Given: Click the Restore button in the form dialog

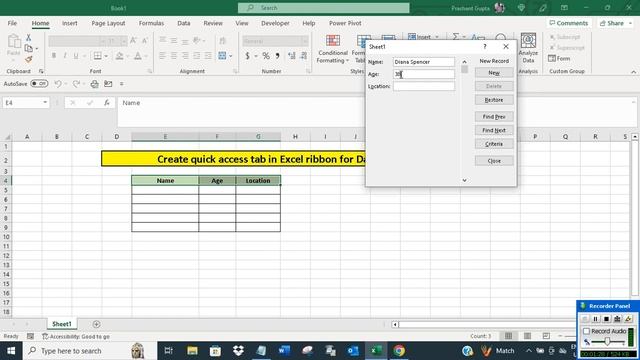Looking at the screenshot, I should (x=494, y=100).
